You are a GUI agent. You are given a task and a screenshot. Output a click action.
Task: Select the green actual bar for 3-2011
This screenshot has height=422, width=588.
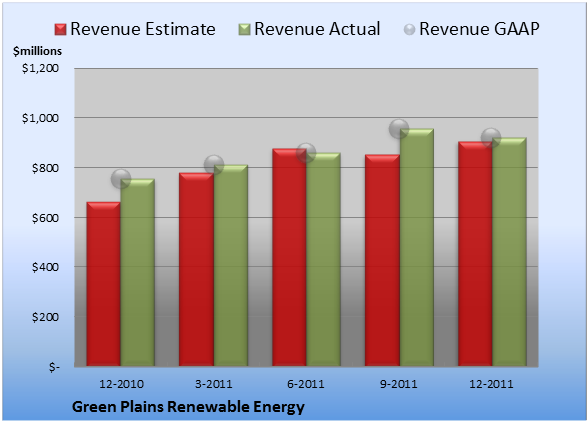231,265
